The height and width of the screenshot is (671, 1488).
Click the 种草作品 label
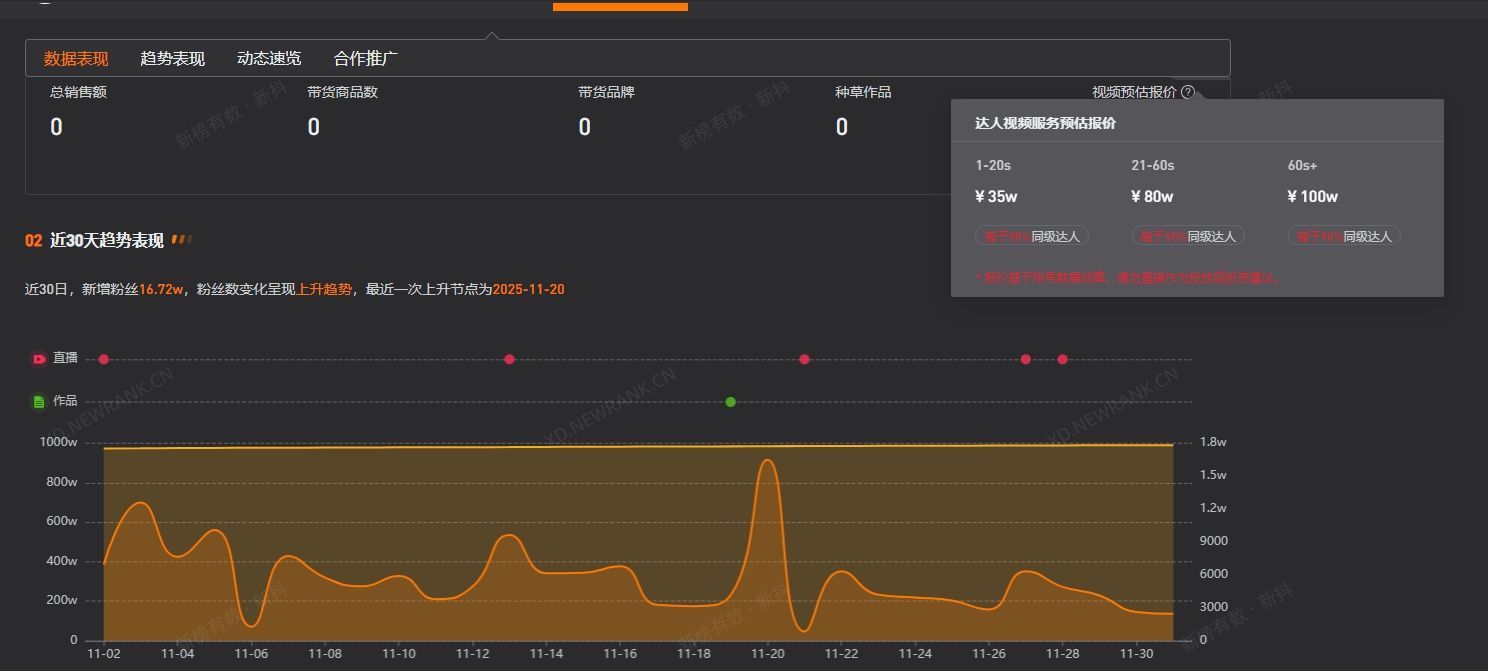[864, 92]
